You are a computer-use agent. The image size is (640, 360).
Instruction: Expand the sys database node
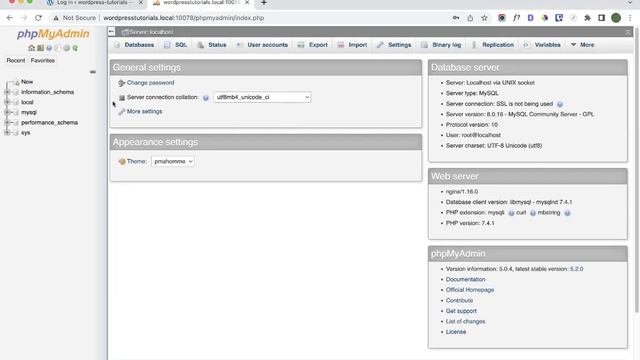[x=7, y=133]
